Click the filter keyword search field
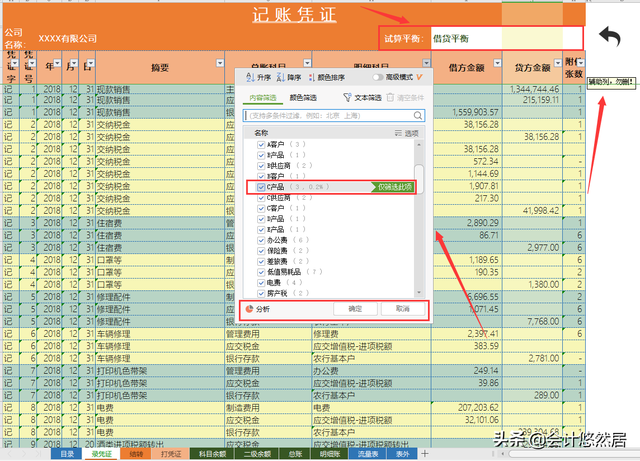 point(334,116)
